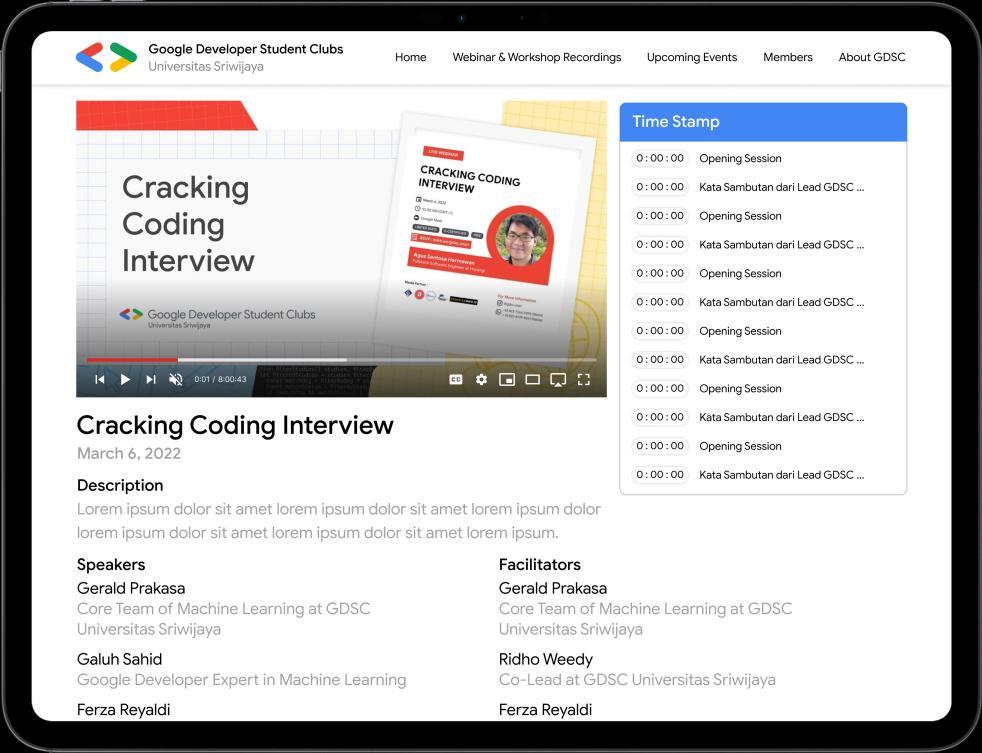Select the first Kata Sambutan dari Lead GDSC row

tap(747, 187)
